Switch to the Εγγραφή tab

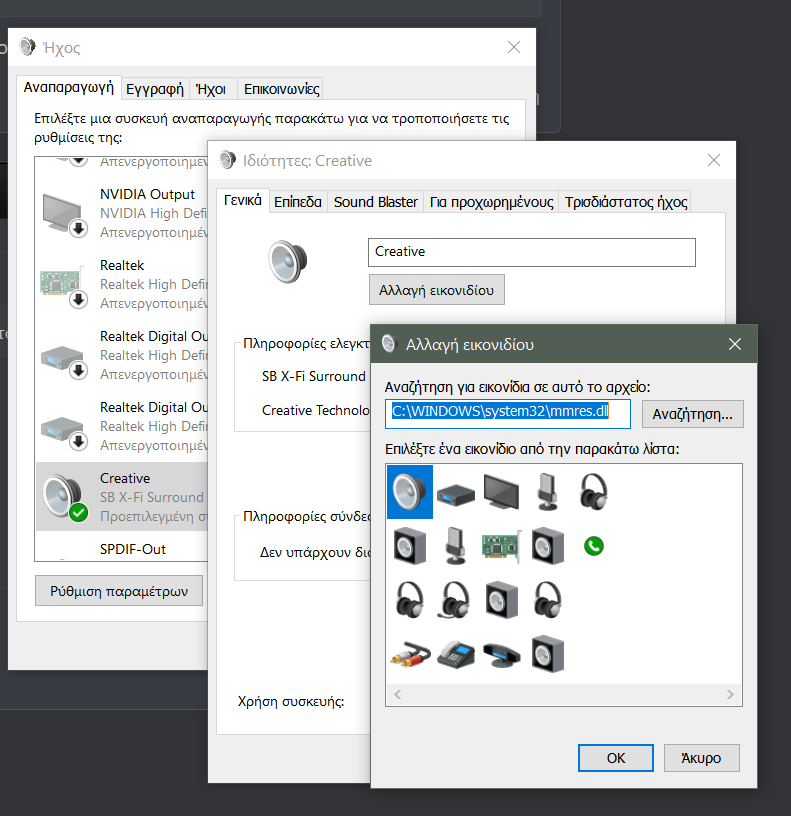155,89
